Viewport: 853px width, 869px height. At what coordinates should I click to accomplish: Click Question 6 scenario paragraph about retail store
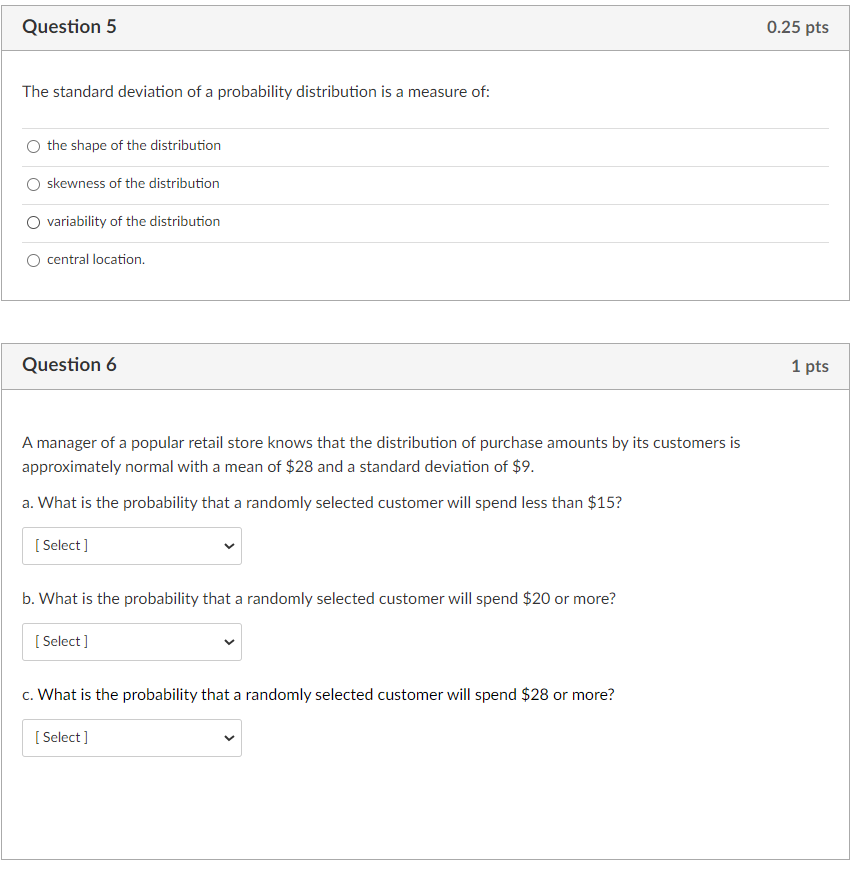[380, 453]
